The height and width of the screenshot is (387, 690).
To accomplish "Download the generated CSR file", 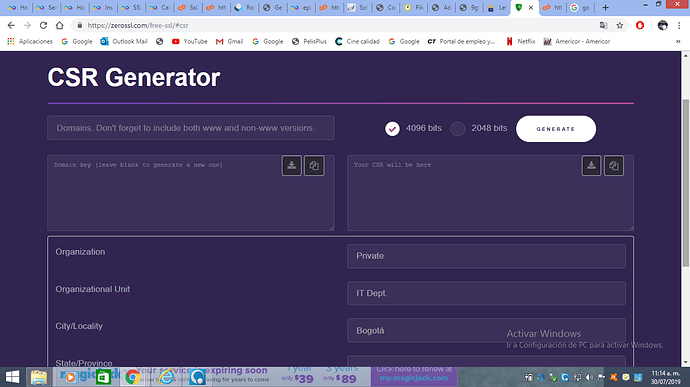I will [591, 166].
